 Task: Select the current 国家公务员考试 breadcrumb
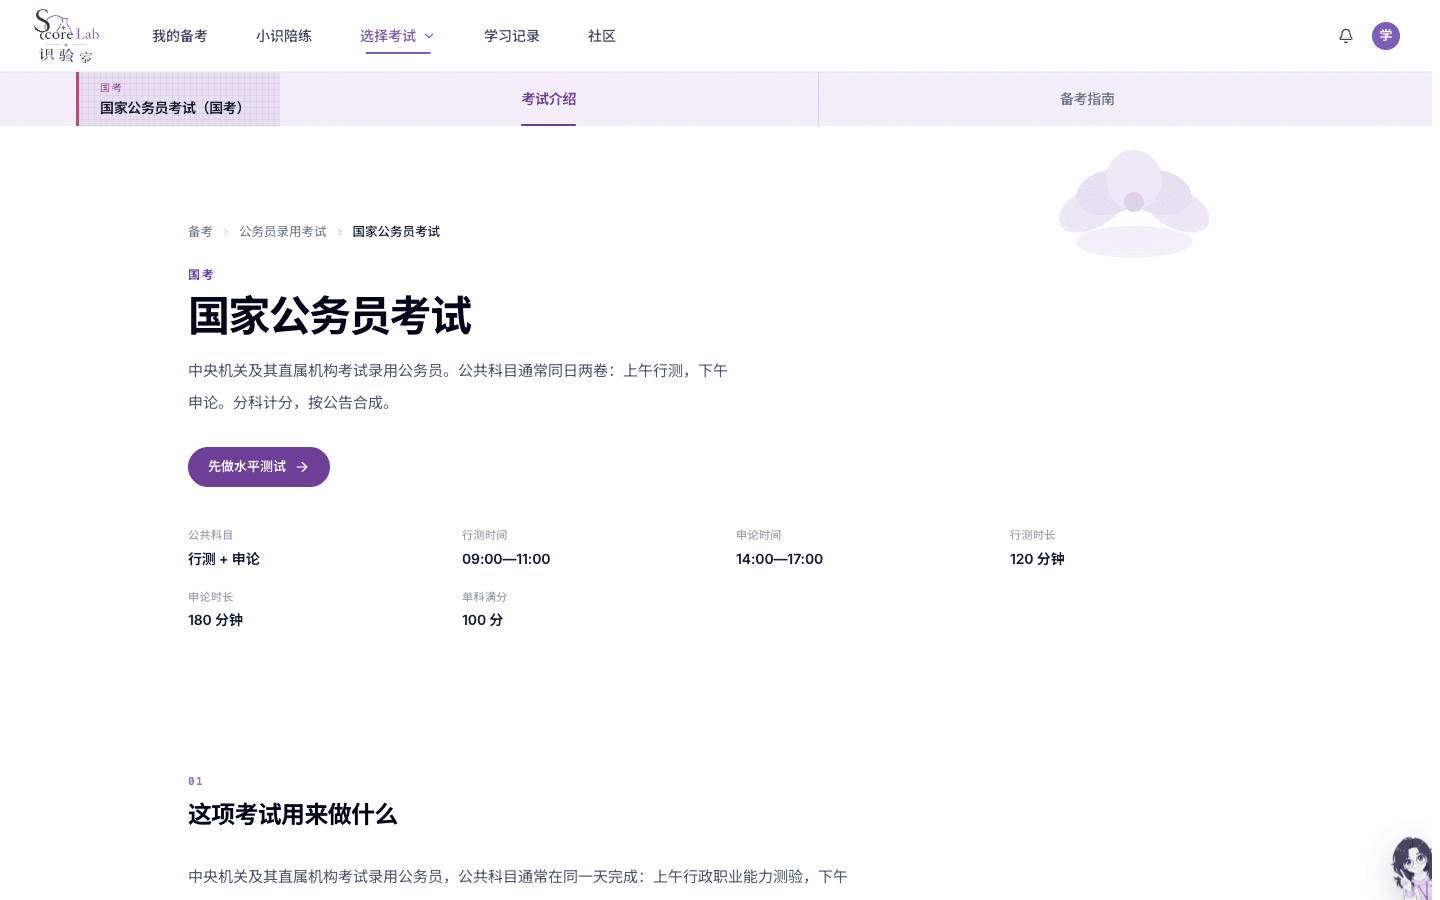(396, 232)
